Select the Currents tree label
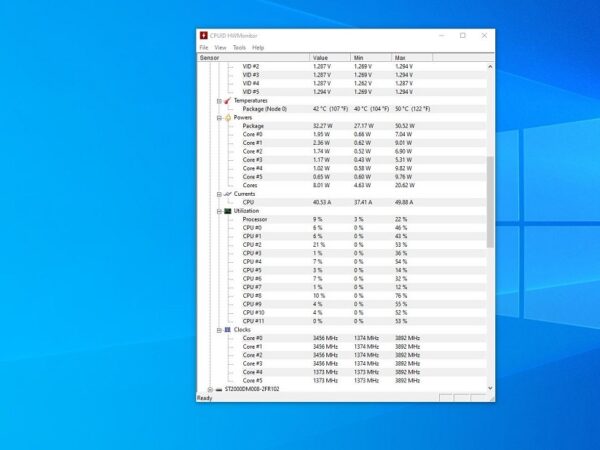This screenshot has height=450, width=600. pos(244,194)
